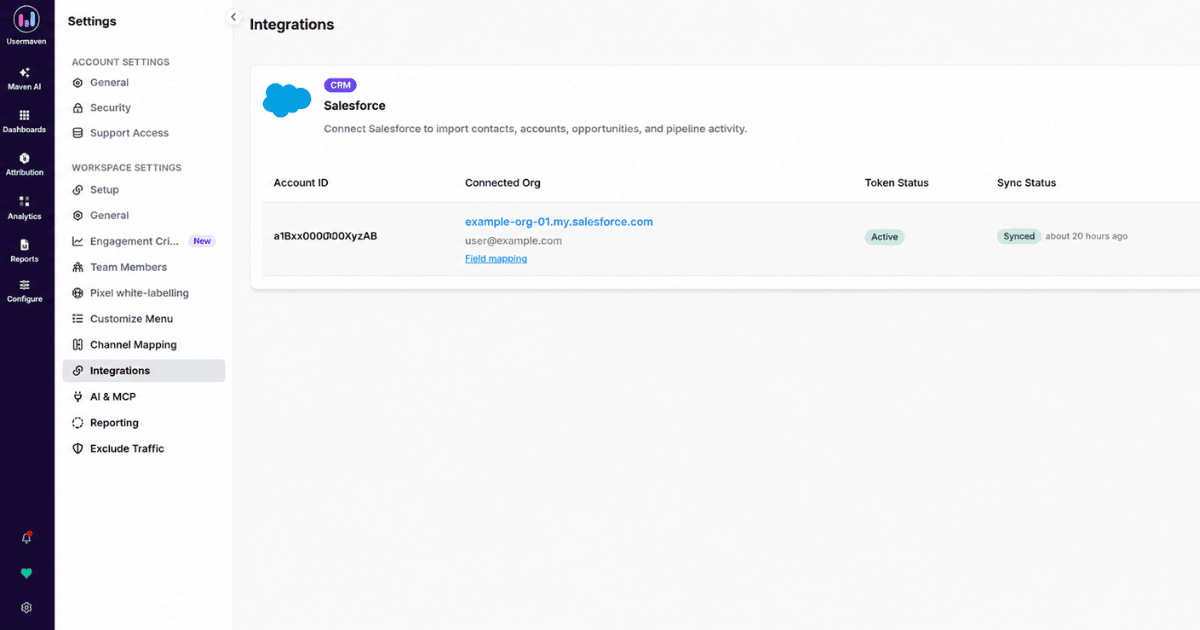Image resolution: width=1200 pixels, height=630 pixels.
Task: Click the Connected Org column header
Action: tap(503, 183)
